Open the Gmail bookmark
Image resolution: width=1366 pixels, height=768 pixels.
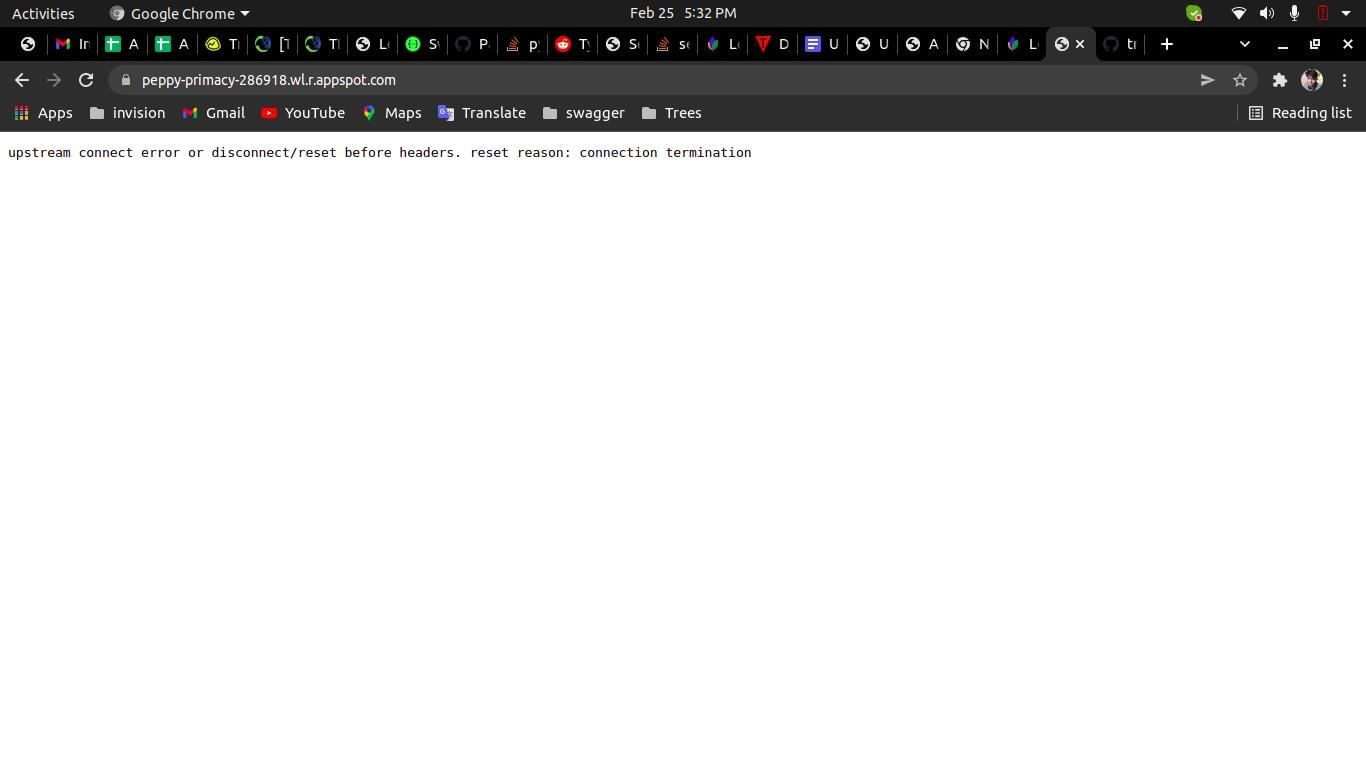214,113
